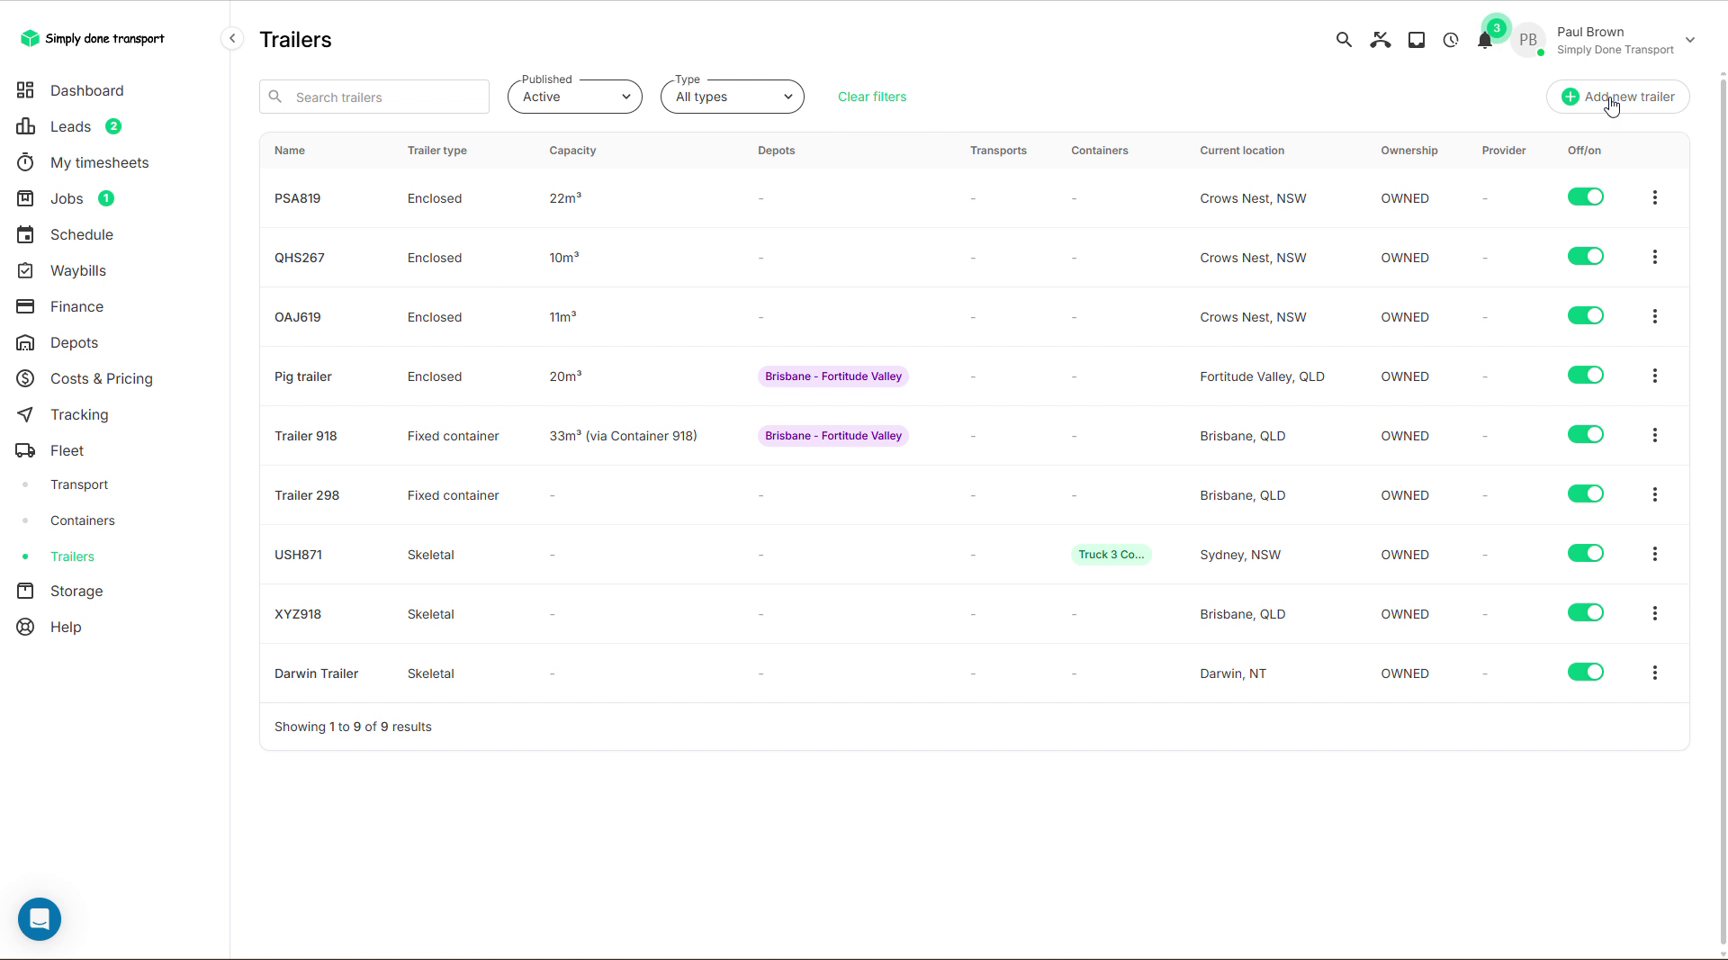Screen dimensions: 1728x960
Task: Collapse the sidebar with the chevron button
Action: (232, 39)
